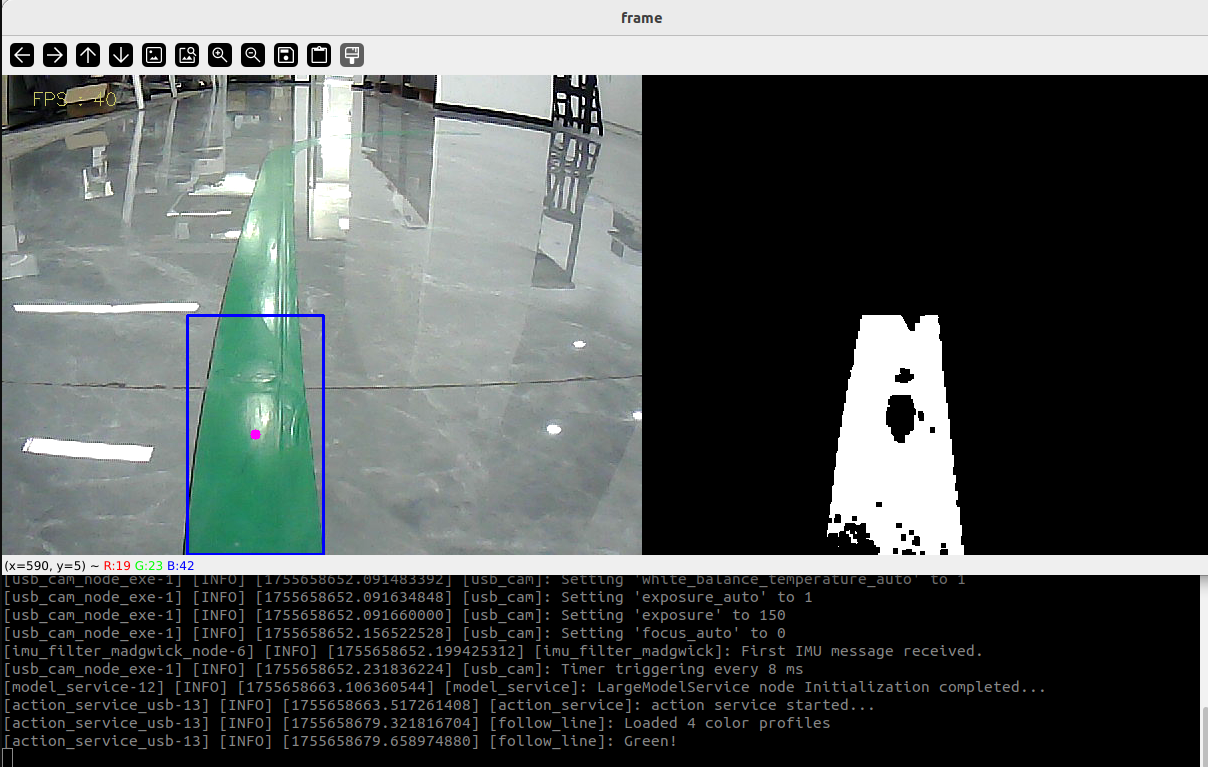This screenshot has width=1208, height=767.
Task: Click the yellow FPS overlay text
Action: (74, 99)
